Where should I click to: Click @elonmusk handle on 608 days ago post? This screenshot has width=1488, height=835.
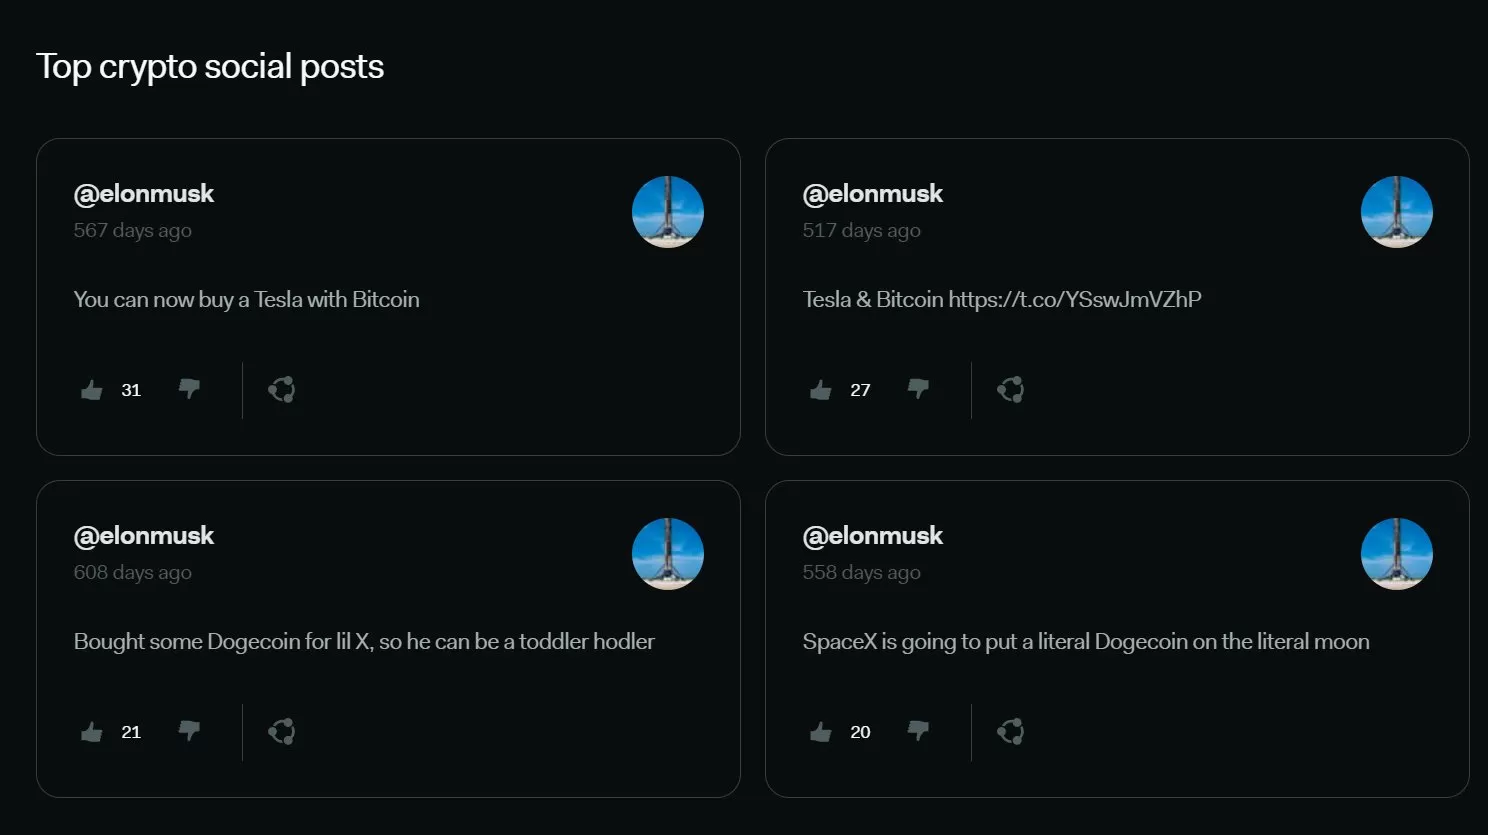pos(144,536)
